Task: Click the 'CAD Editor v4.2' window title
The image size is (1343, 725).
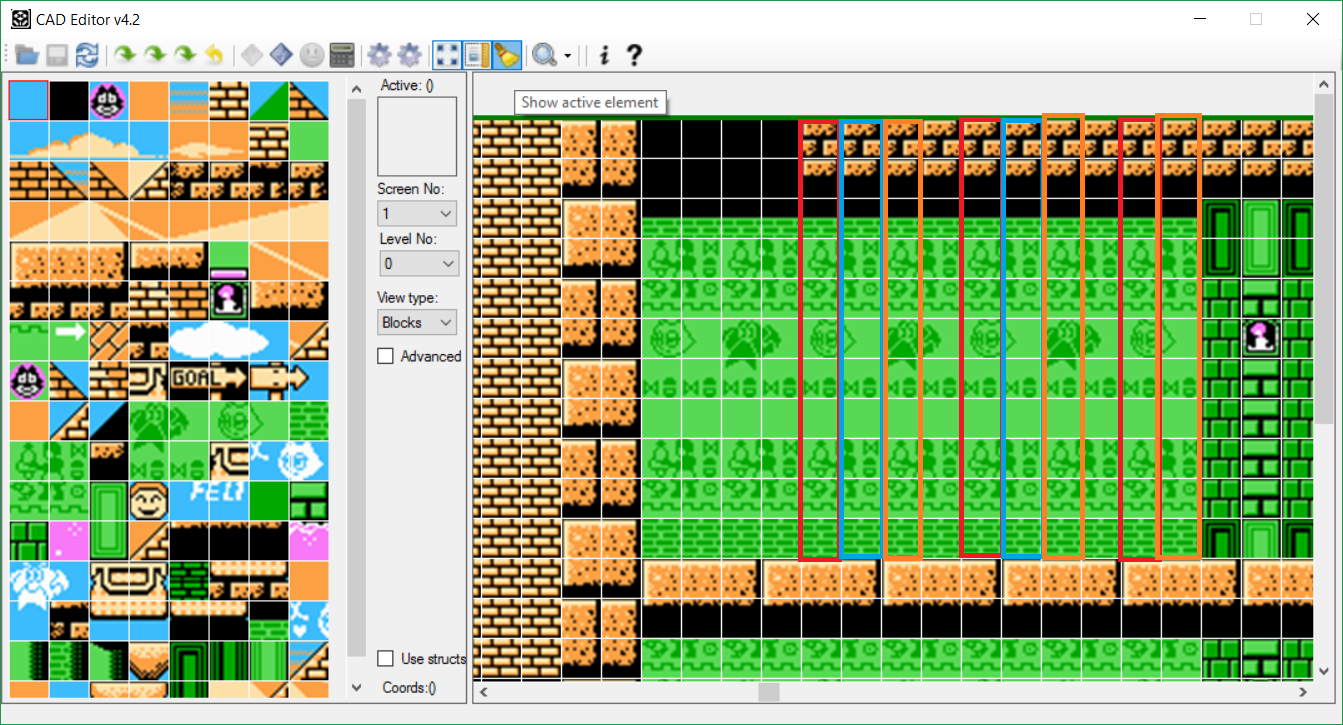Action: point(89,19)
